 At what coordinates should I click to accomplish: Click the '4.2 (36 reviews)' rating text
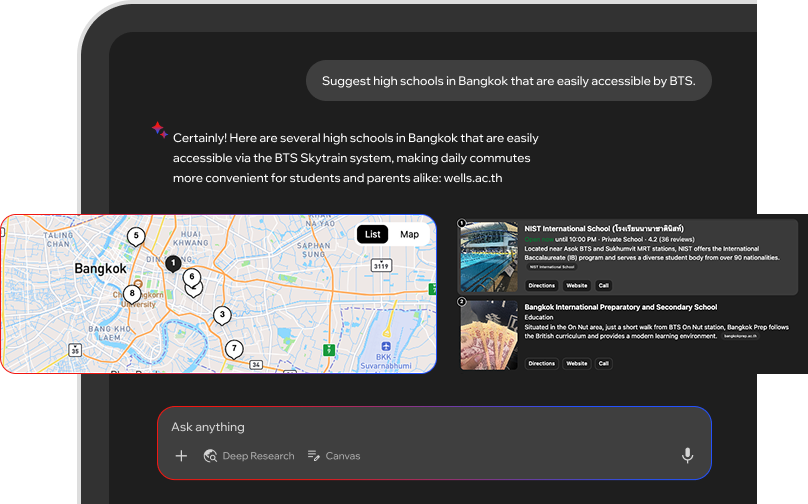click(x=671, y=240)
